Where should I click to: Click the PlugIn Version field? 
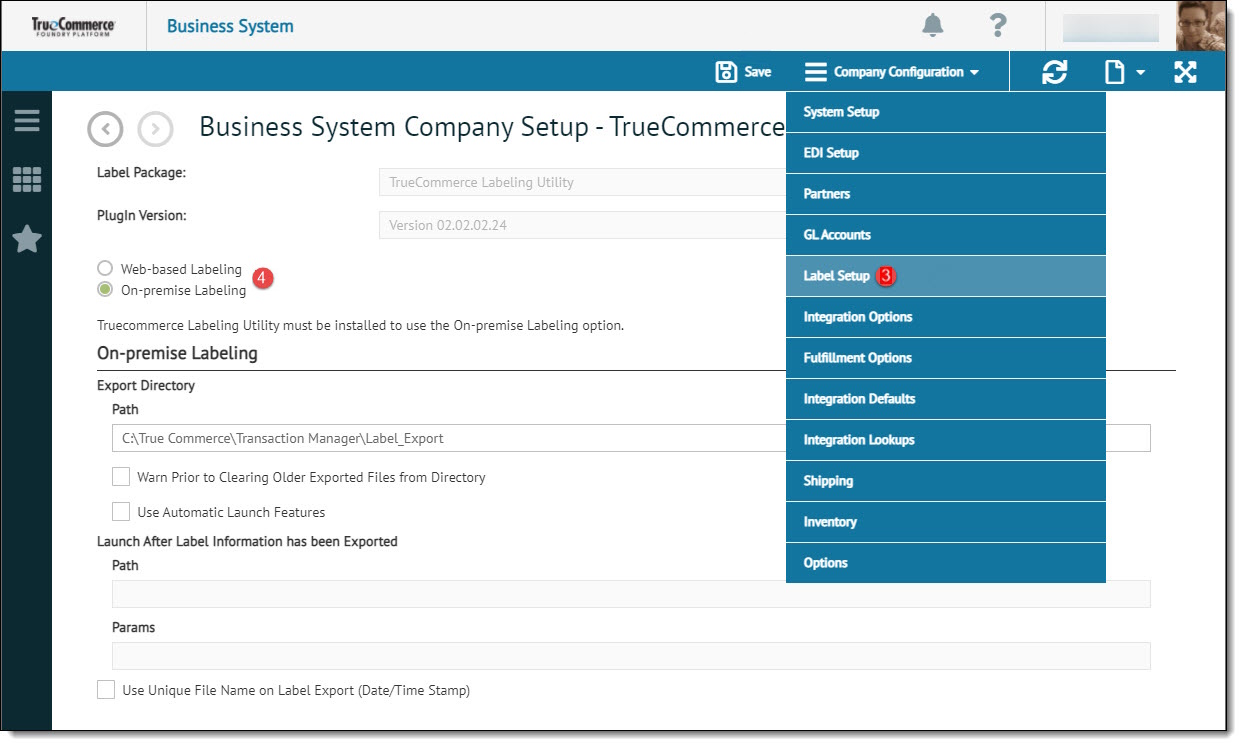583,225
